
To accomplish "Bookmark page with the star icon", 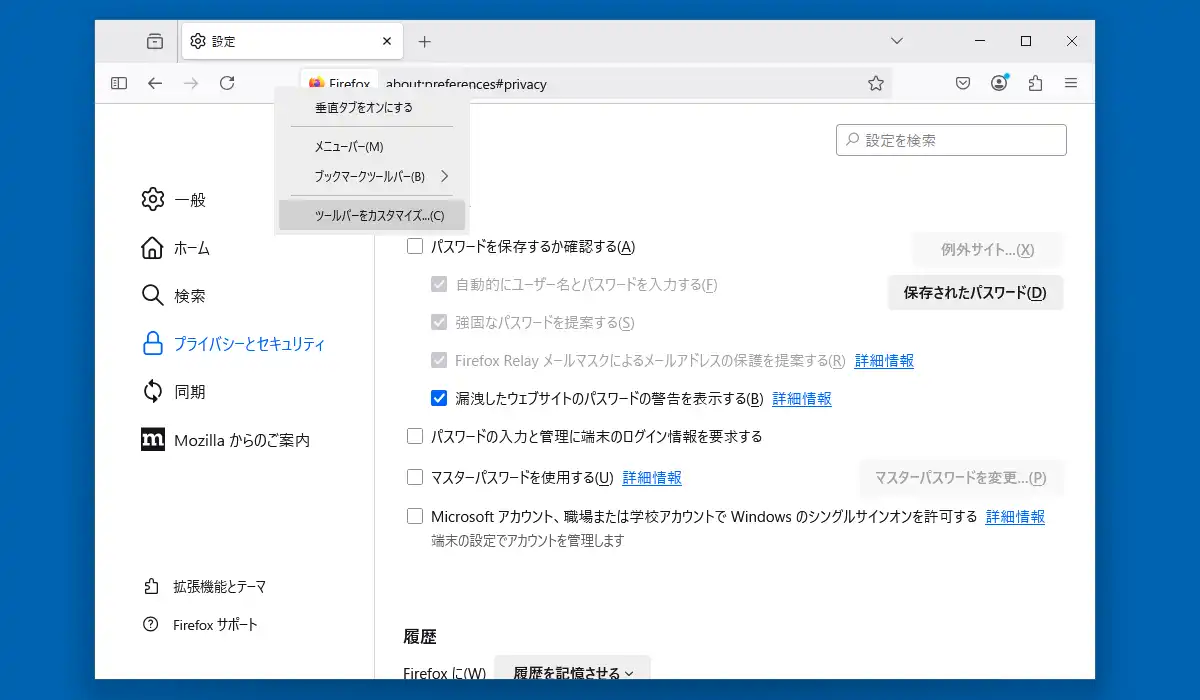I will (876, 83).
